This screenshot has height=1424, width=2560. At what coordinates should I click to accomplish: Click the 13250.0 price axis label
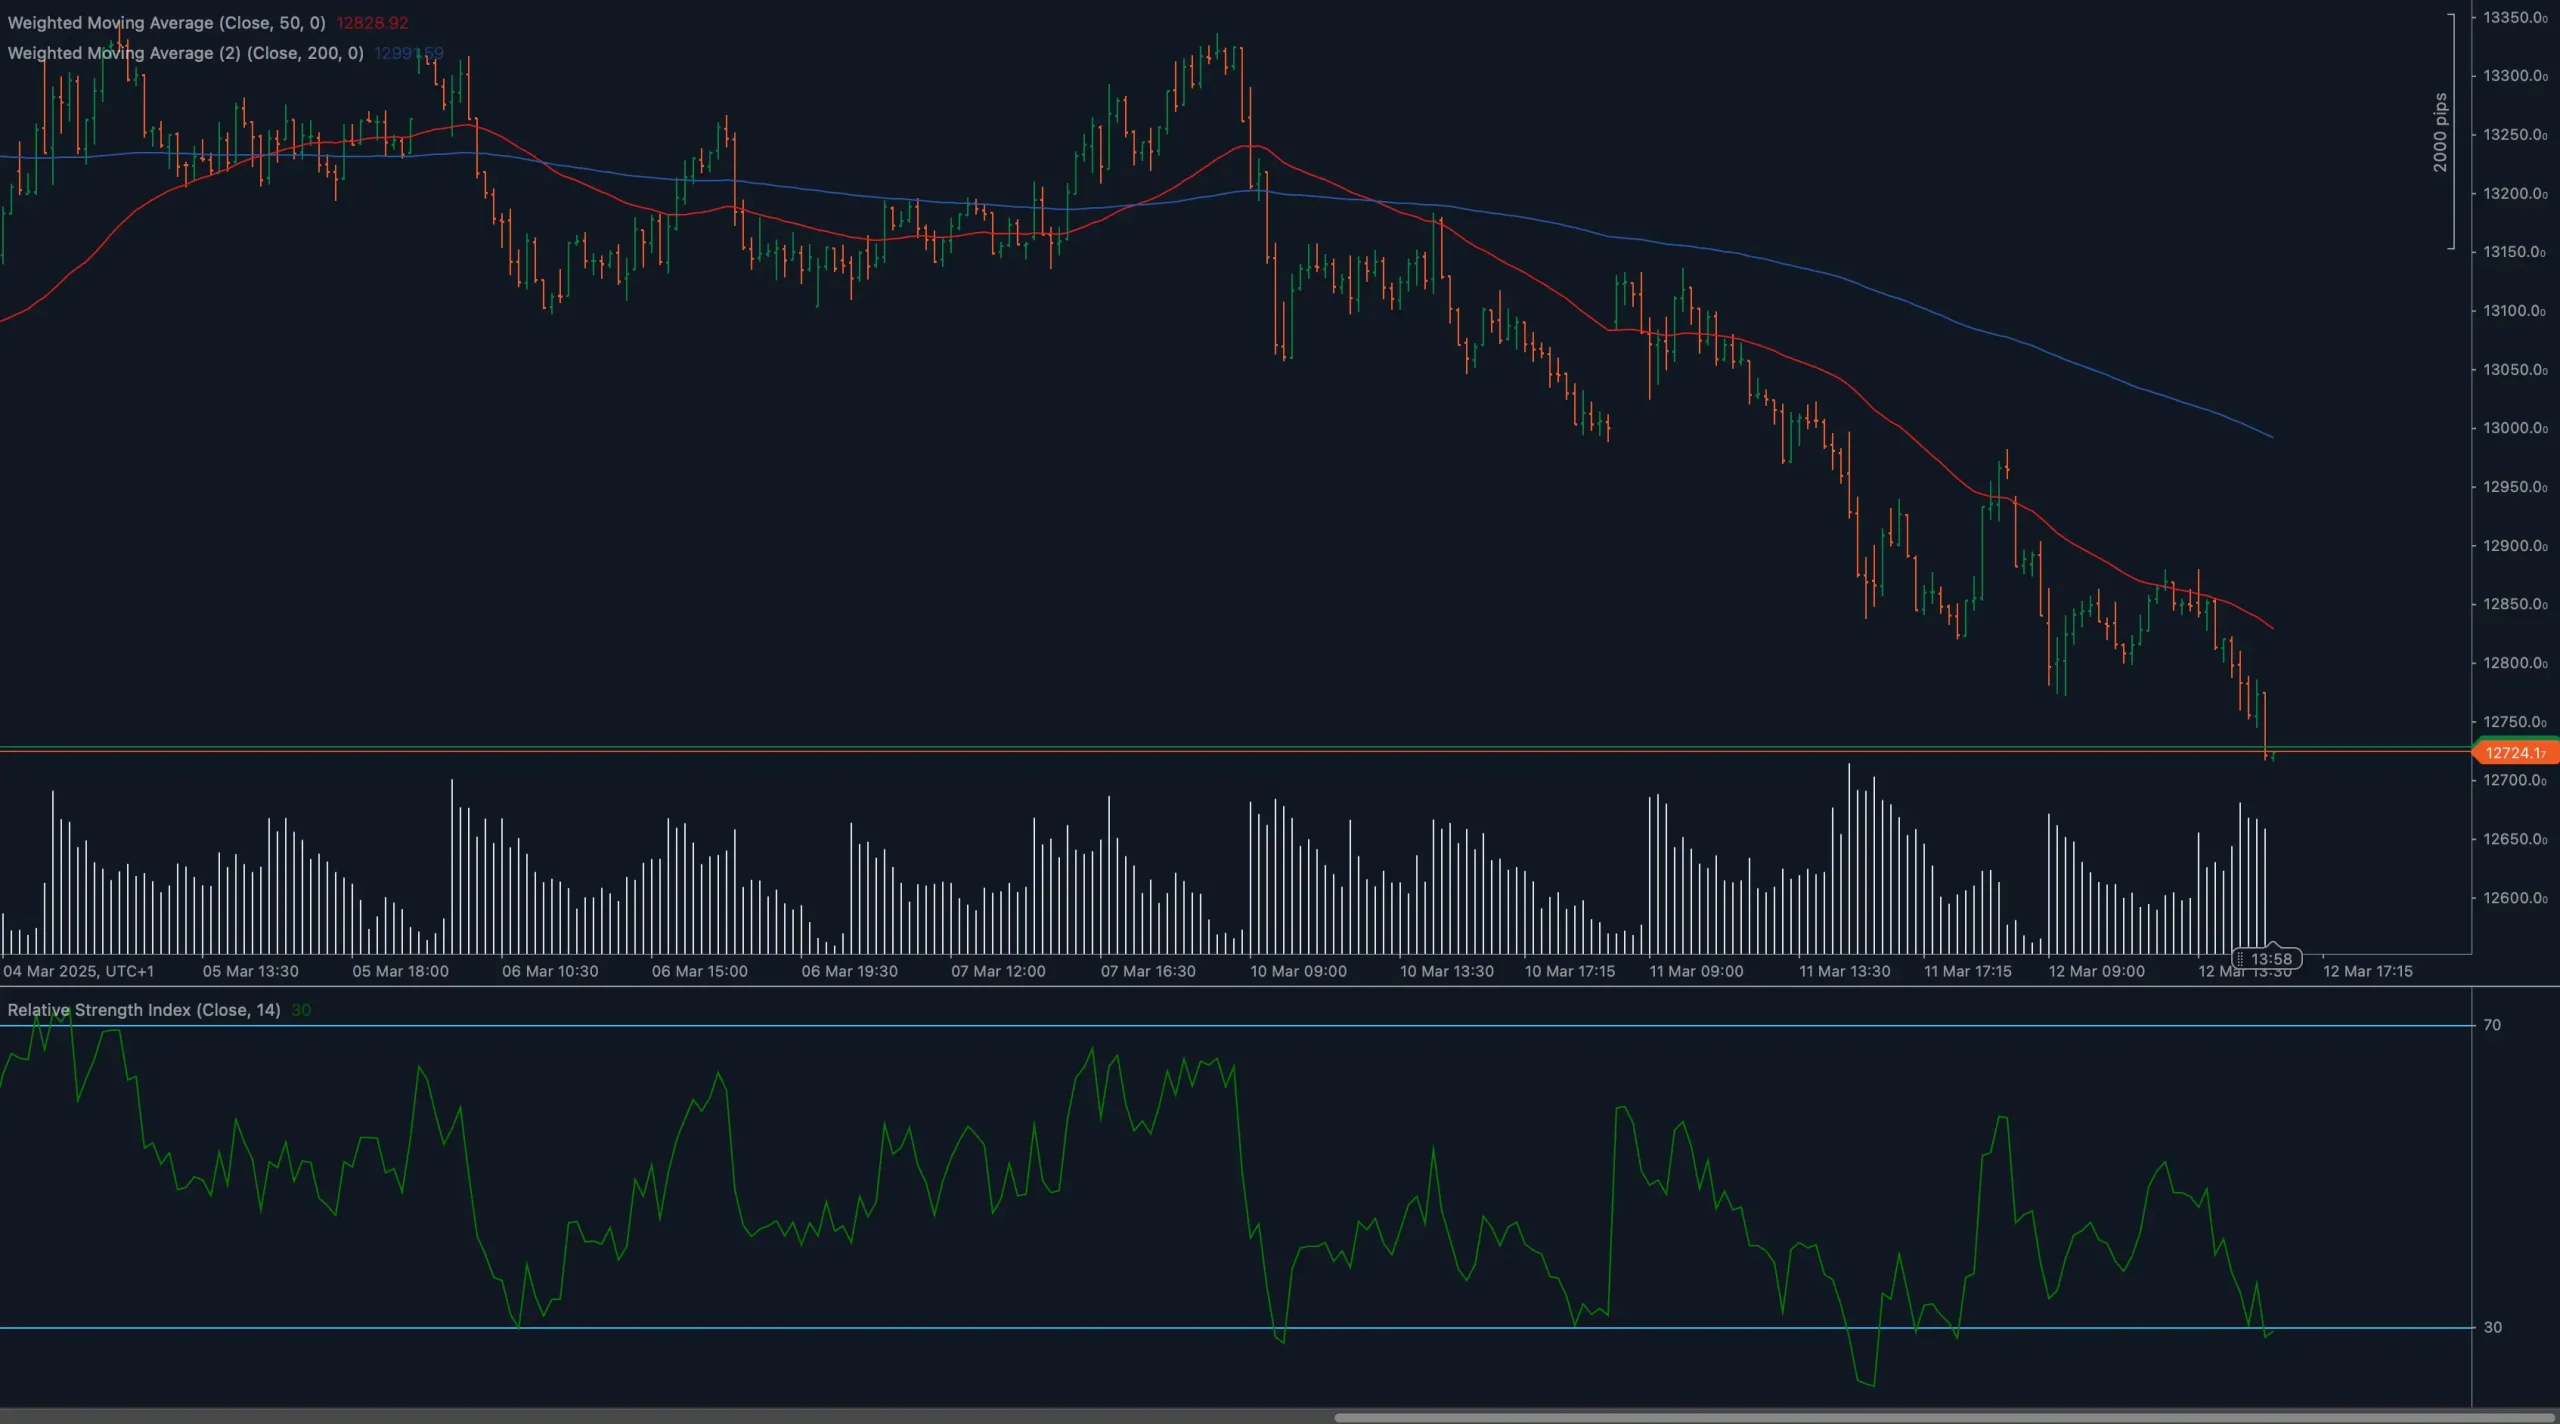click(2515, 135)
